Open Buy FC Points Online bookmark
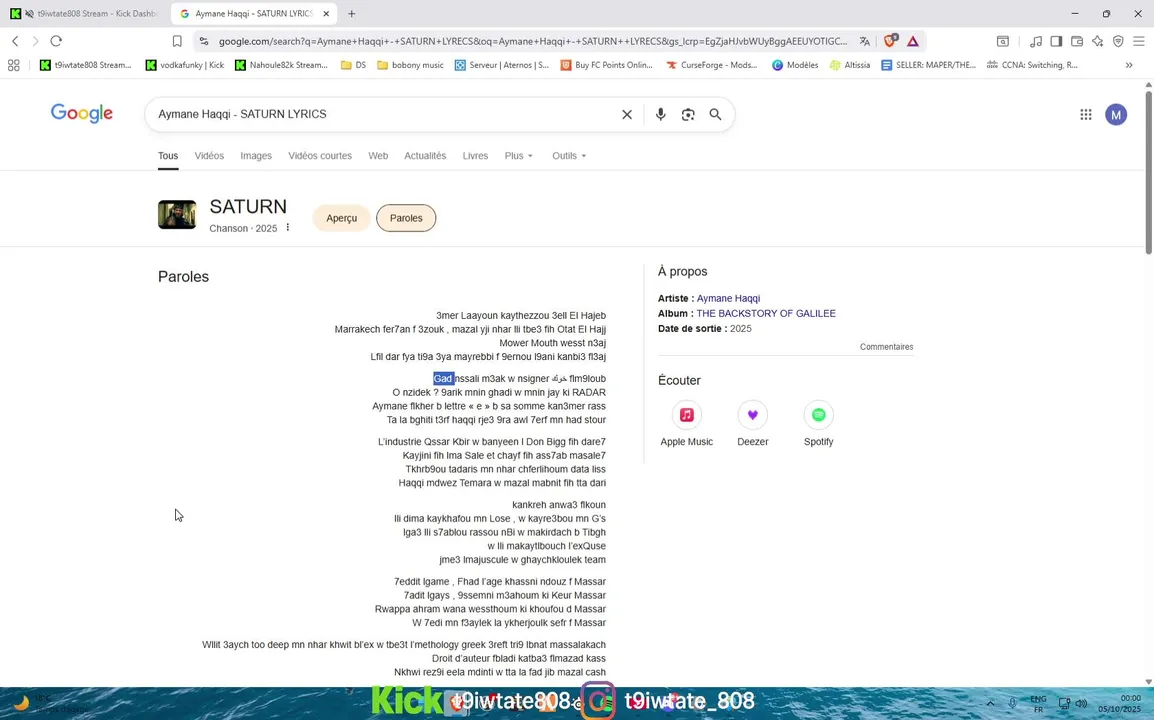 pyautogui.click(x=607, y=65)
